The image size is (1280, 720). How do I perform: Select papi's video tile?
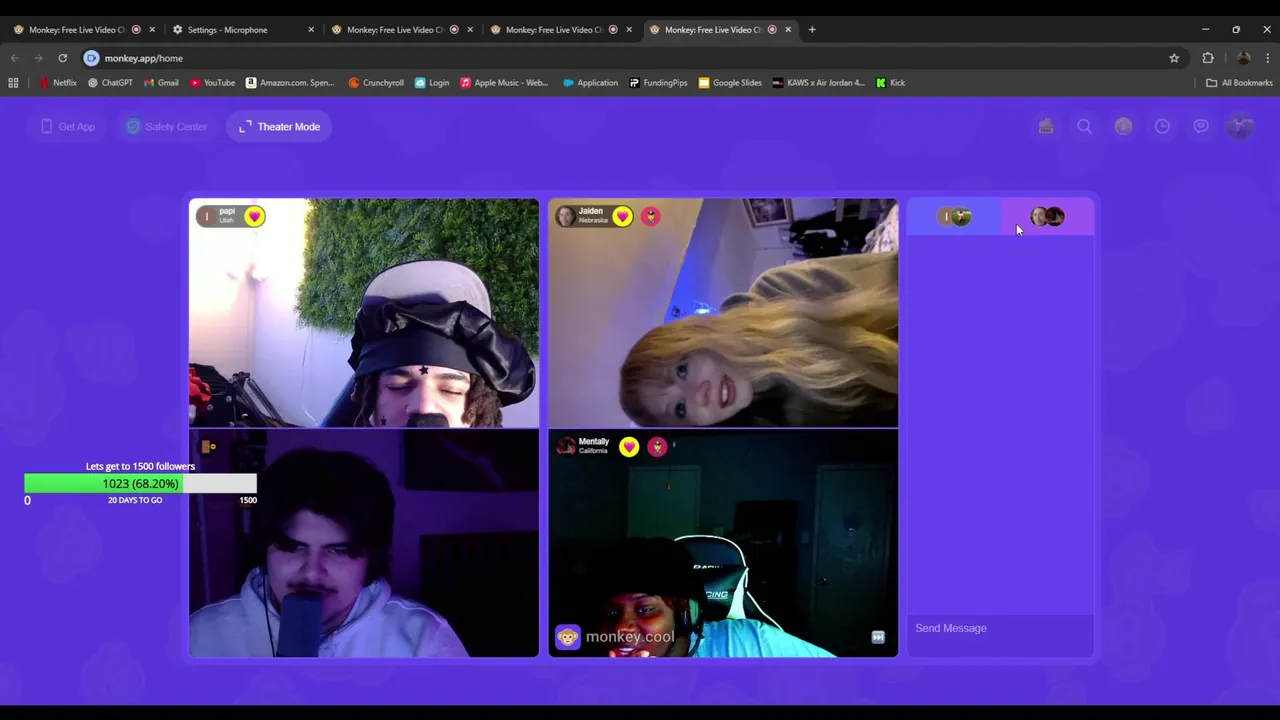364,313
